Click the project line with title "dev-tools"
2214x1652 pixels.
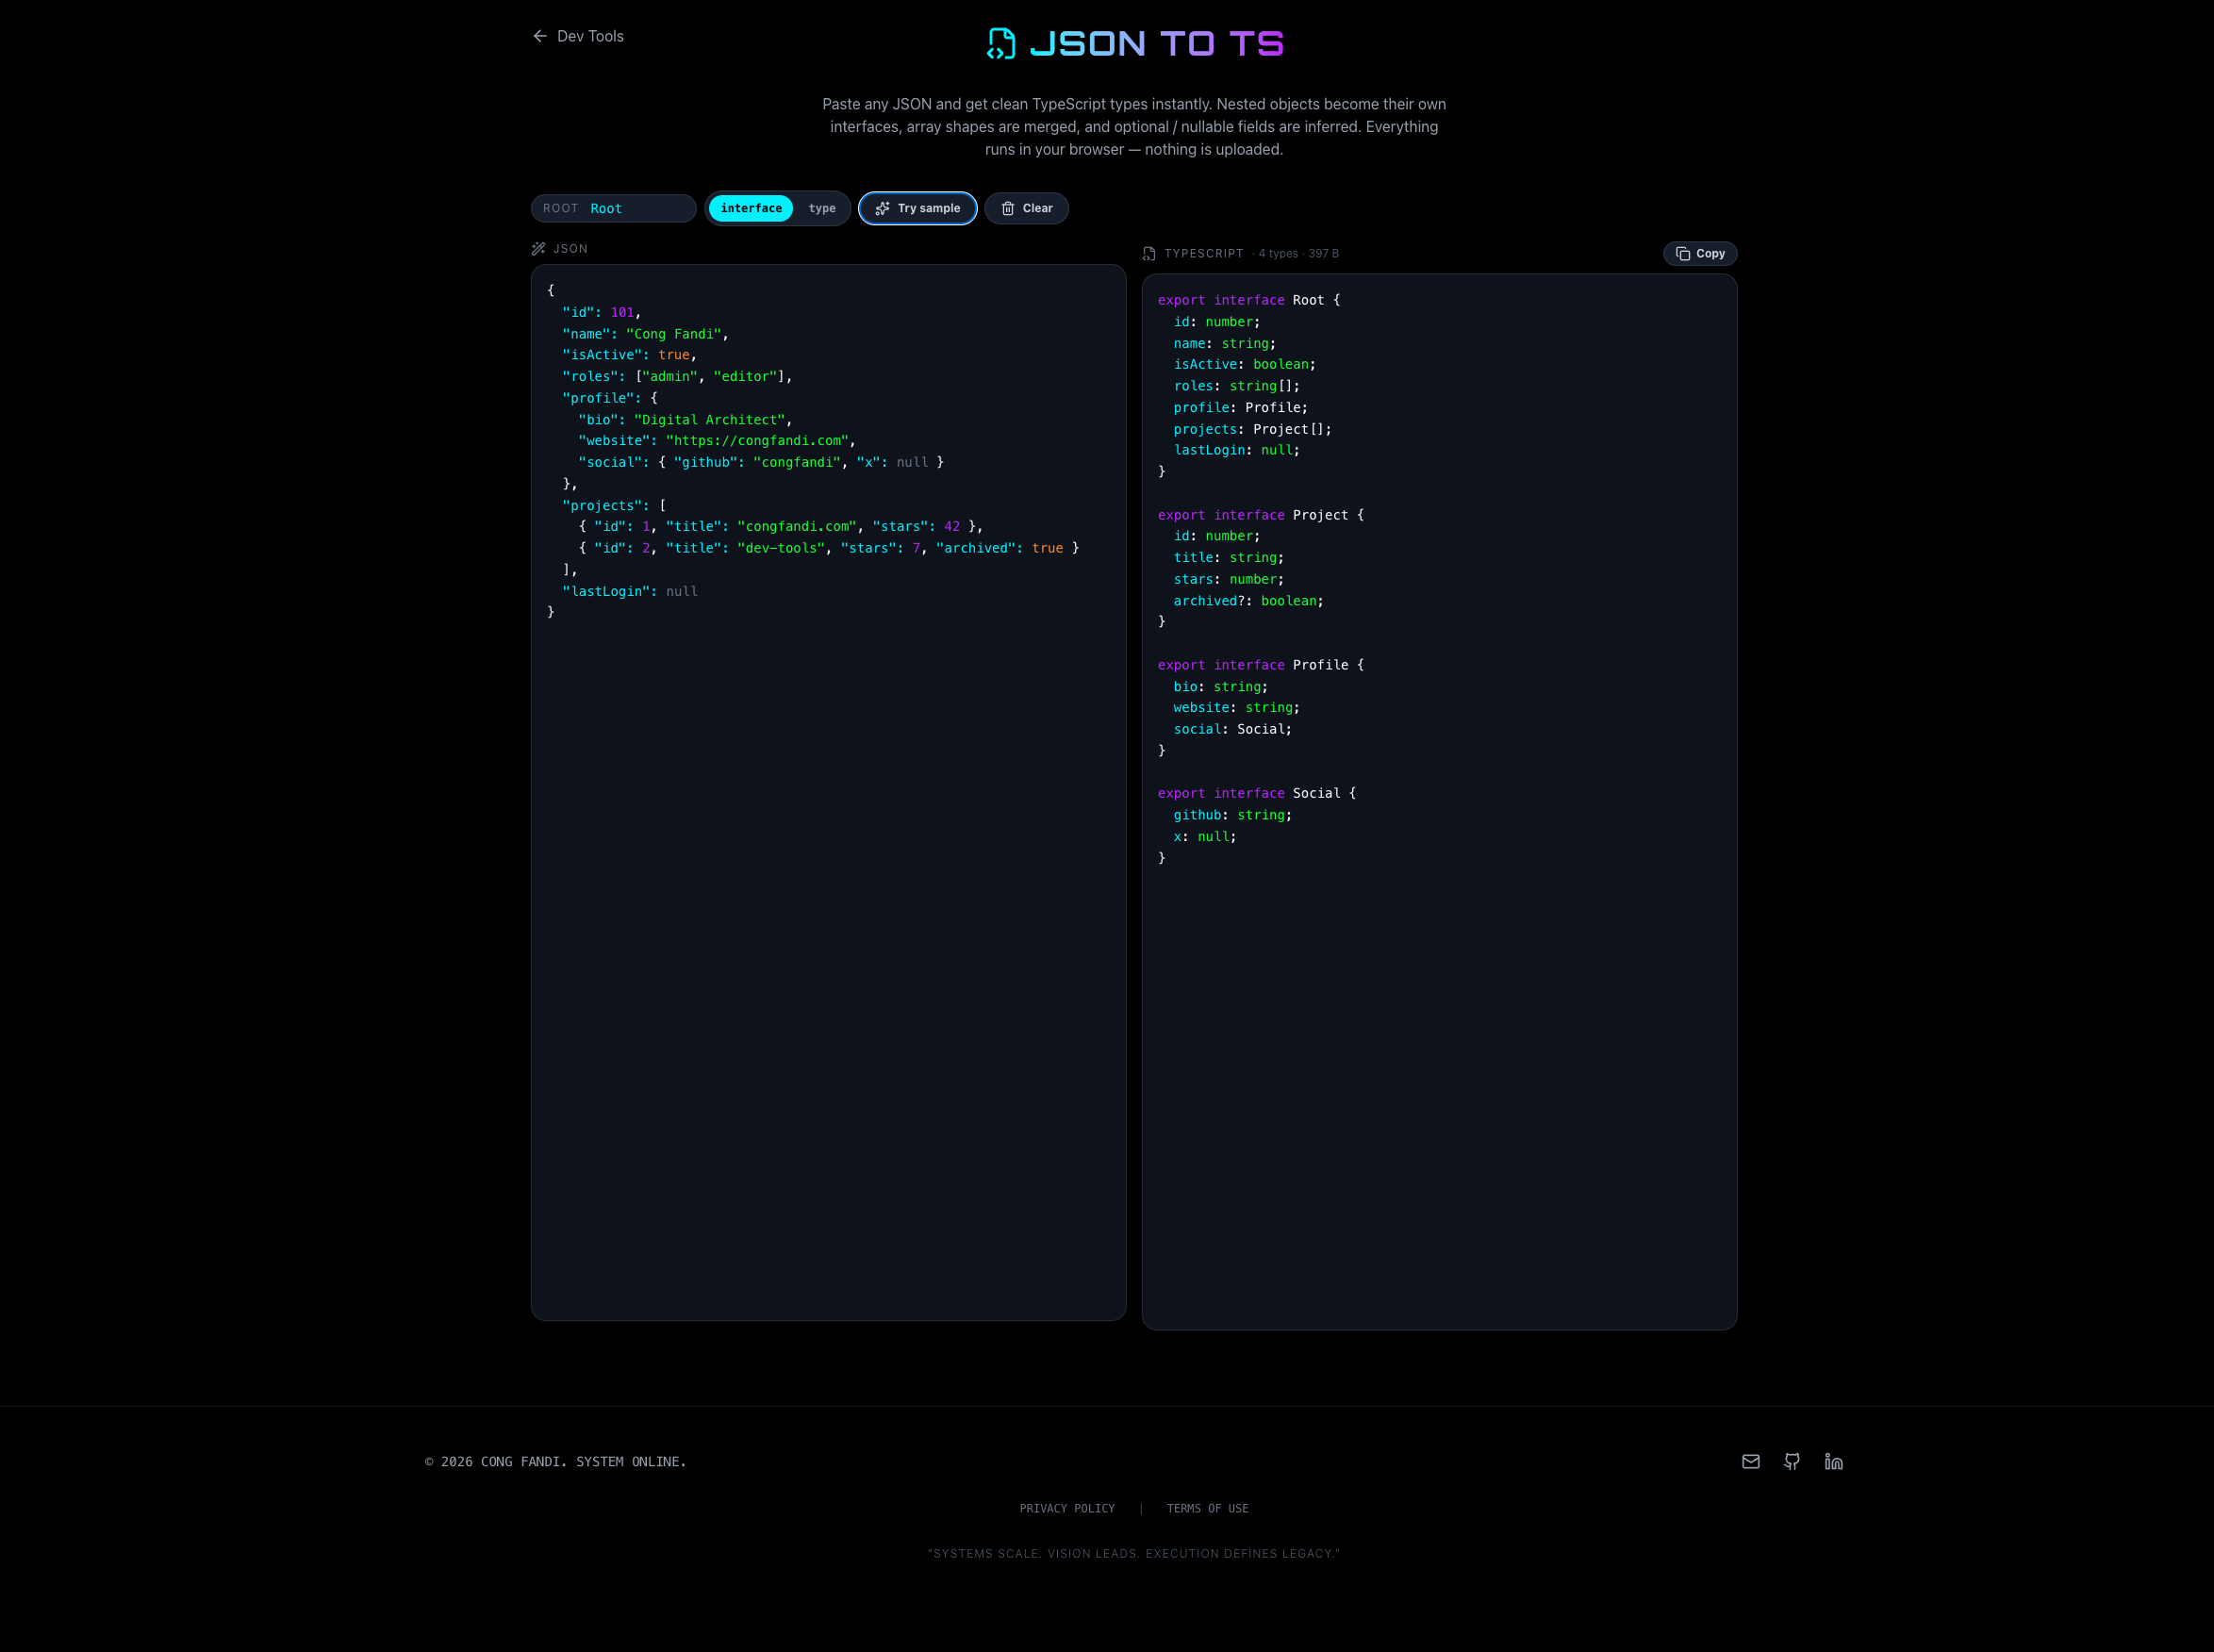(x=828, y=548)
